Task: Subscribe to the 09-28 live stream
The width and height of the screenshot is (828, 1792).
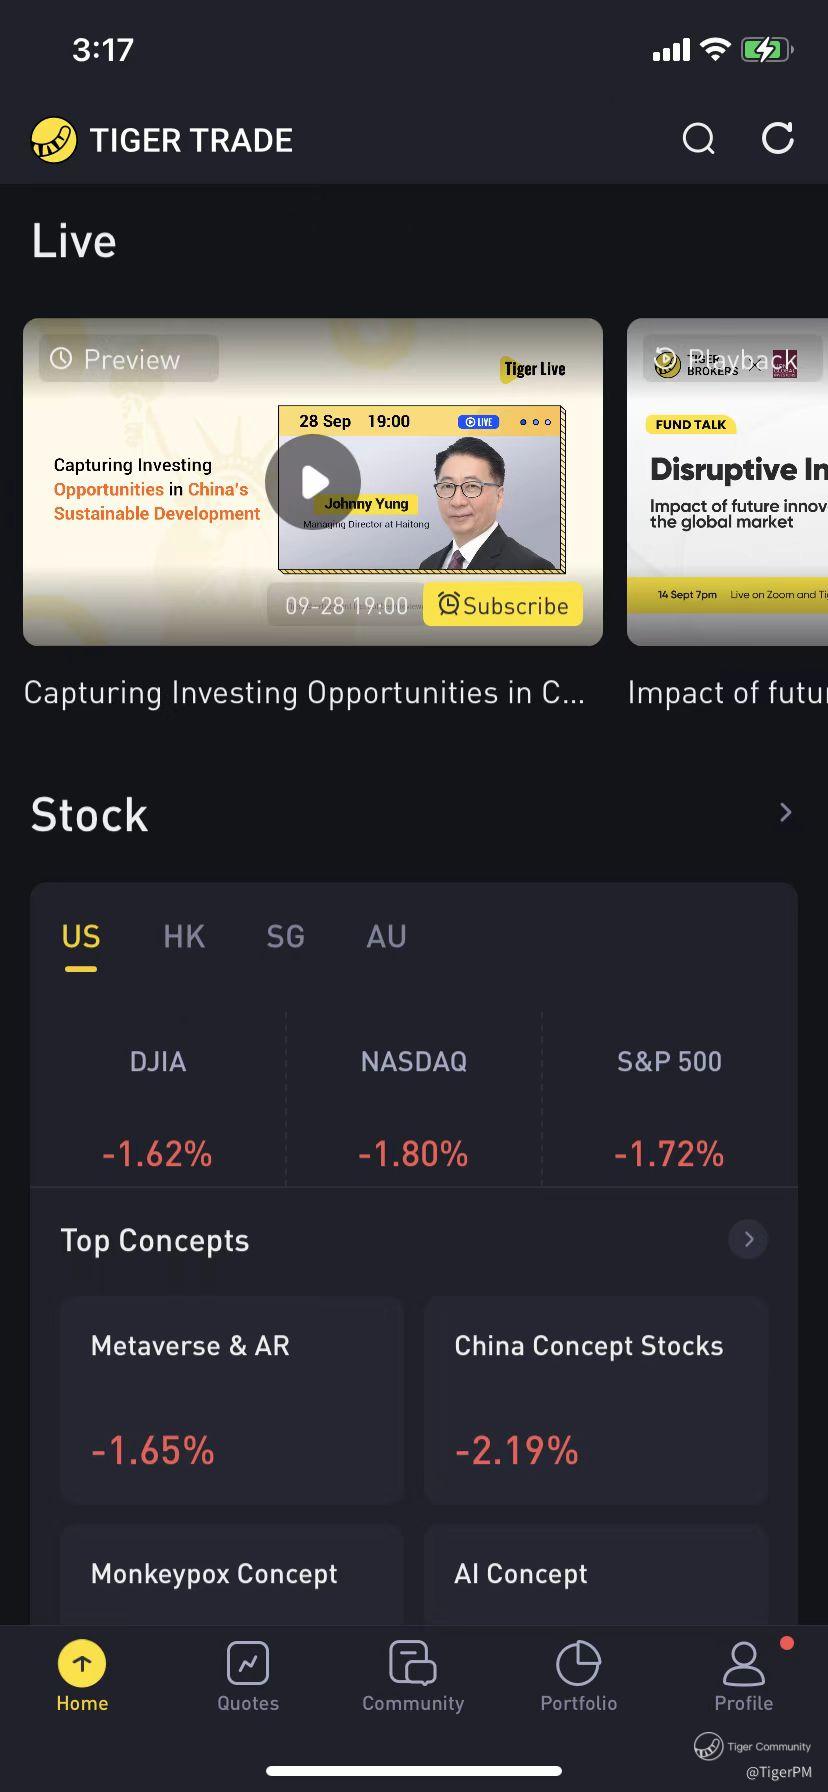Action: (503, 605)
